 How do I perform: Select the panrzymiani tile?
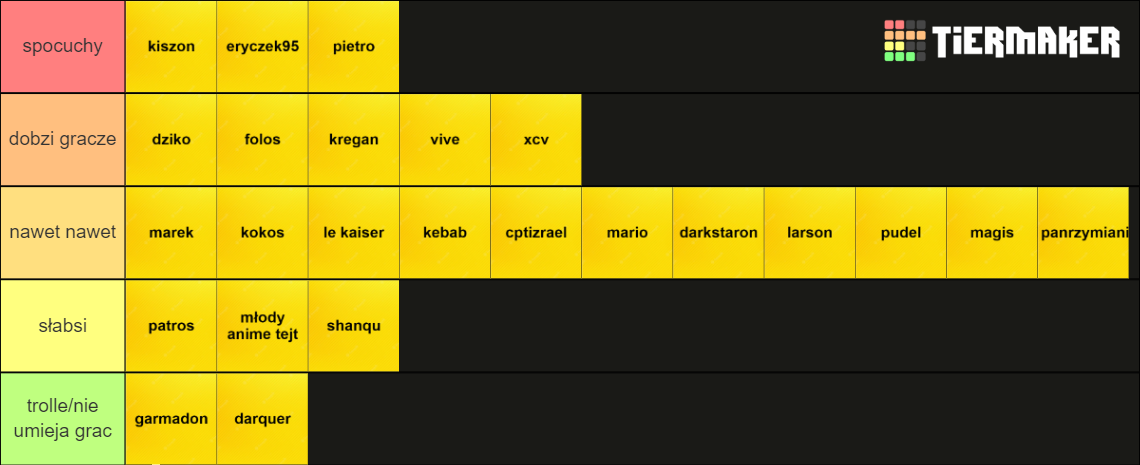1083,232
